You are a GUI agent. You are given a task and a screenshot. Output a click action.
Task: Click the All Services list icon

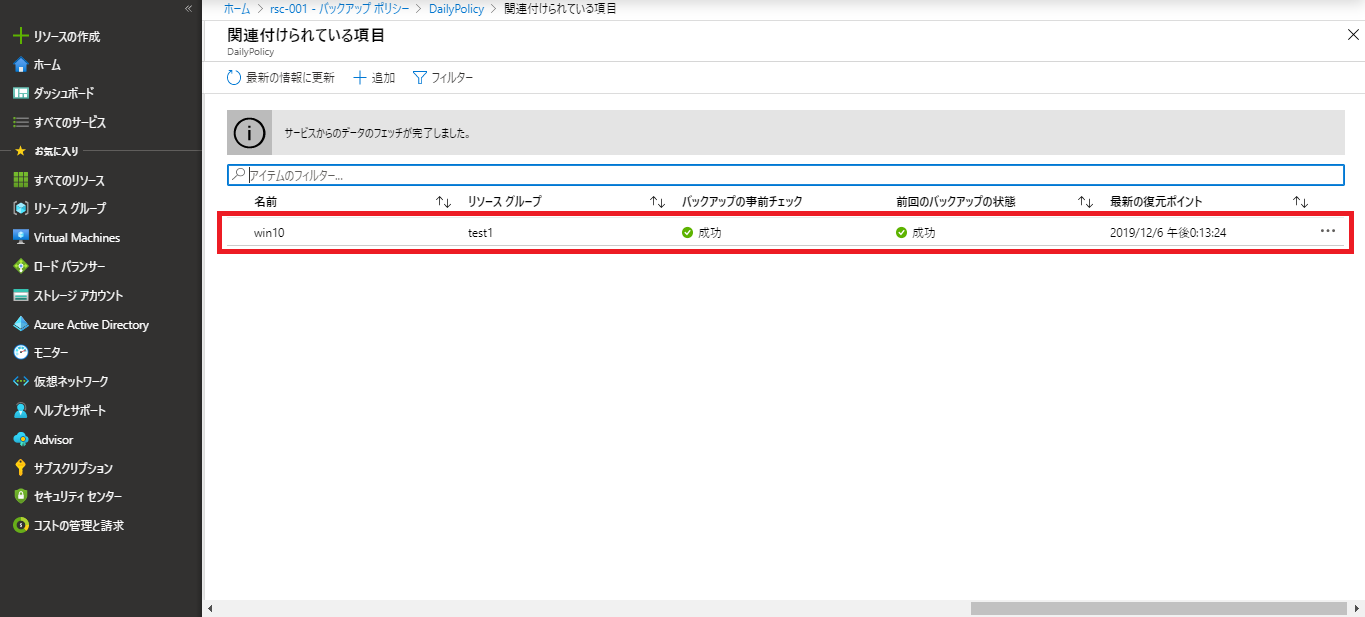point(20,122)
